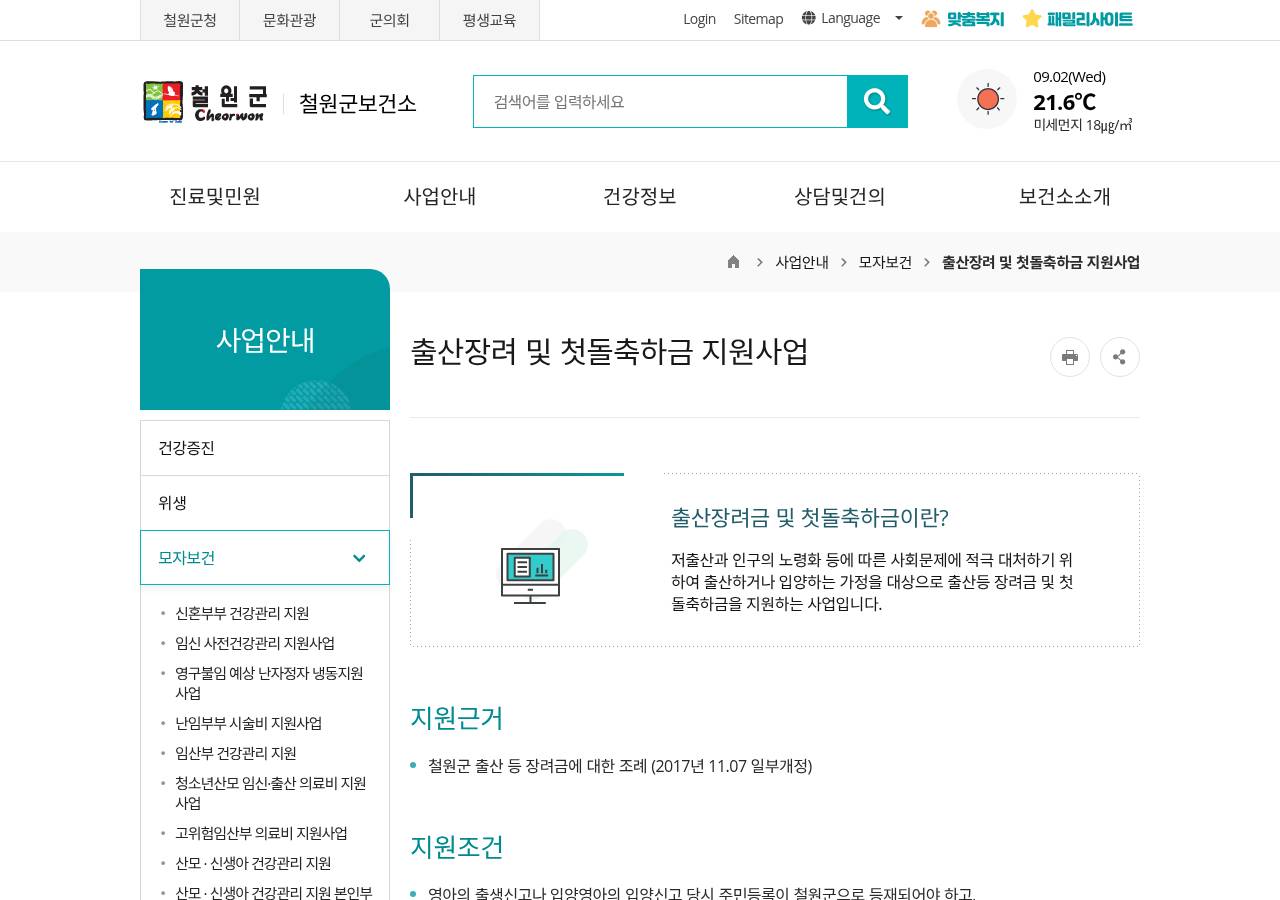This screenshot has width=1280, height=900.
Task: Click 사업안내 in the breadcrumb
Action: tap(802, 262)
